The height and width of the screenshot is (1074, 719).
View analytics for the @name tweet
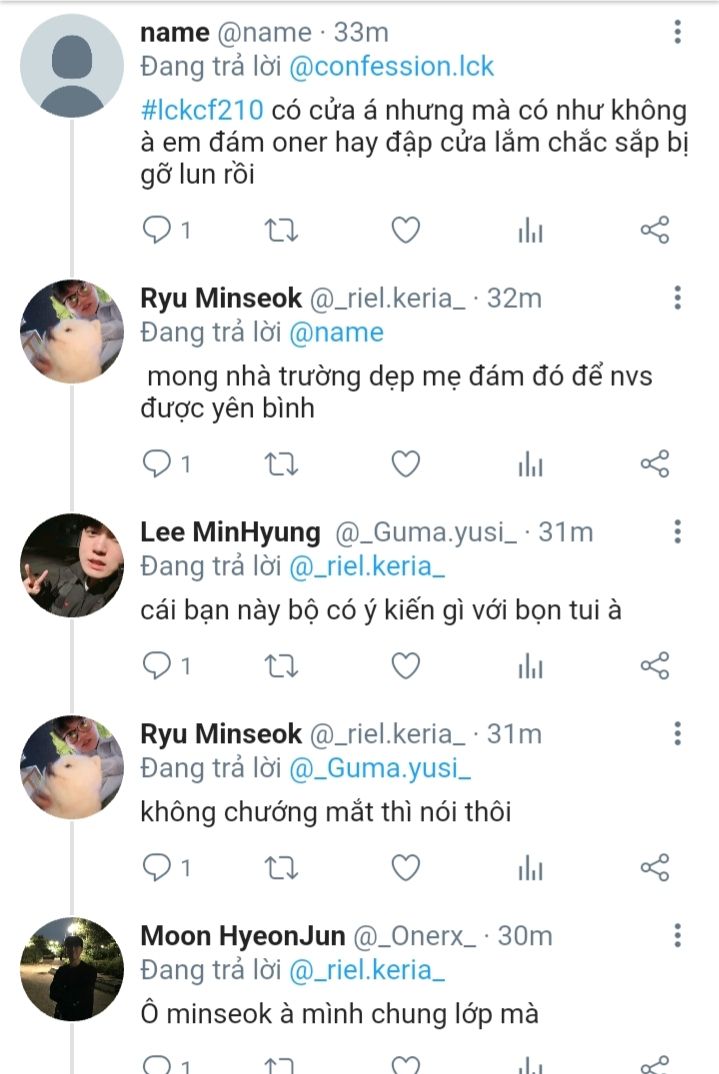tap(530, 232)
